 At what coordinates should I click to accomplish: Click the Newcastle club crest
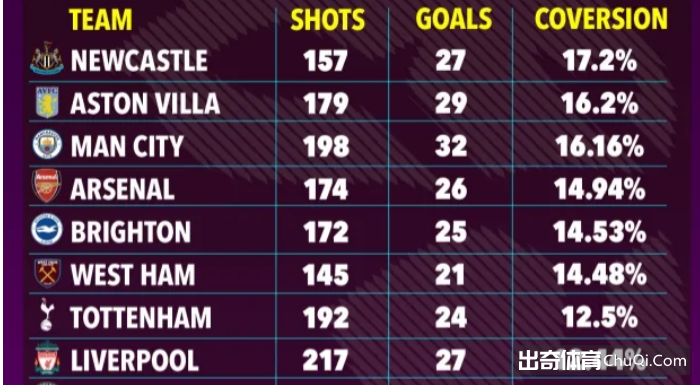click(46, 59)
